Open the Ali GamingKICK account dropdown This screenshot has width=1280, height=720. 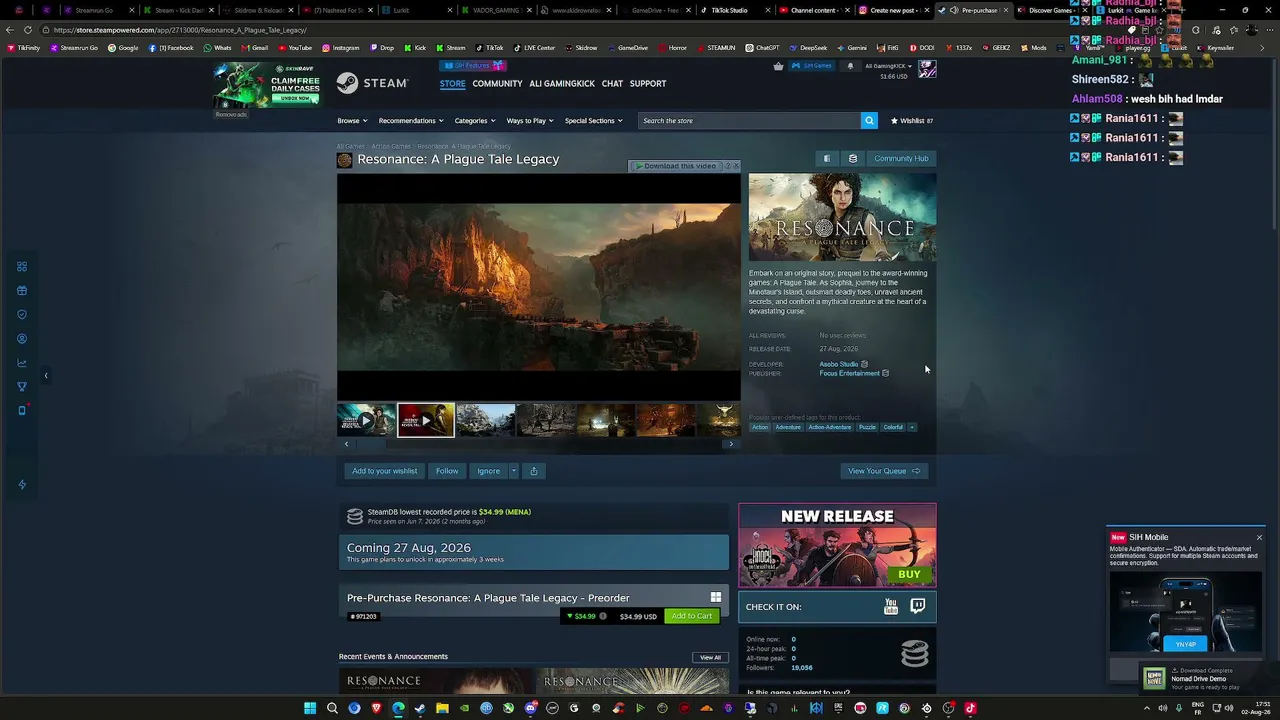click(888, 66)
